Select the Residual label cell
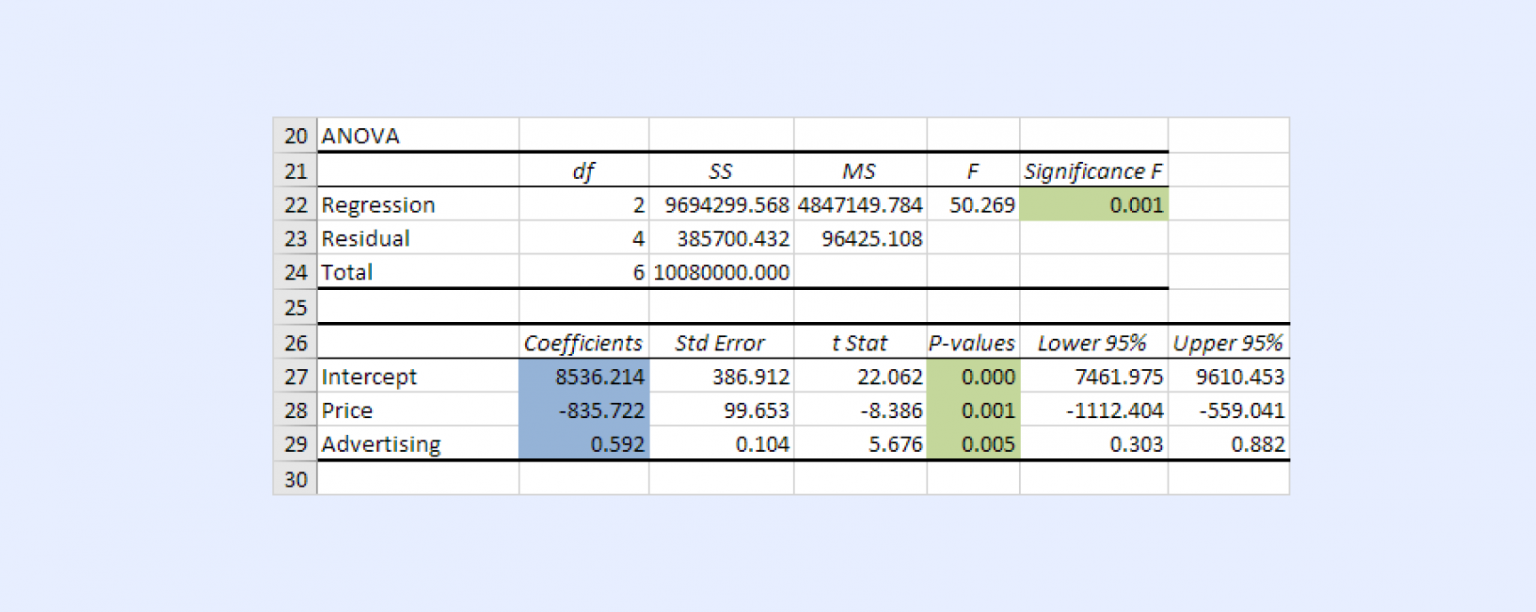This screenshot has width=1536, height=612. tap(365, 238)
